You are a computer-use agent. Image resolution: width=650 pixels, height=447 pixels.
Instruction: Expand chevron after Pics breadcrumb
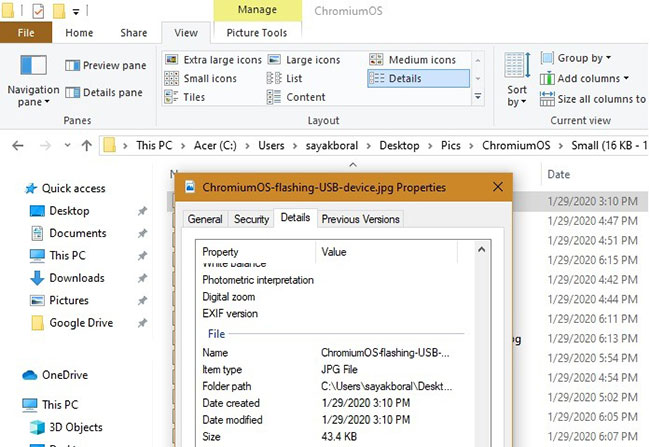(x=471, y=146)
